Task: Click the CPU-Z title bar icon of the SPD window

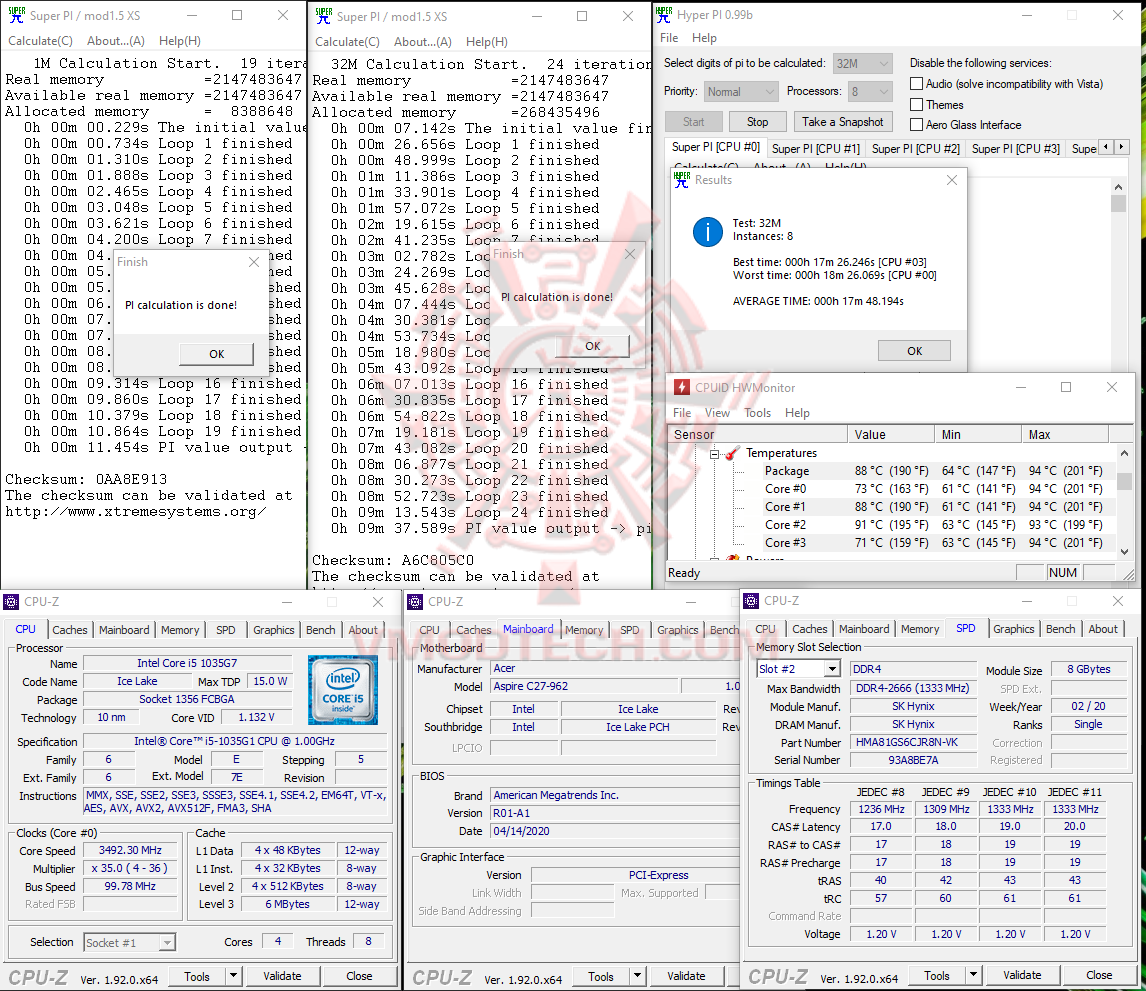Action: [751, 601]
